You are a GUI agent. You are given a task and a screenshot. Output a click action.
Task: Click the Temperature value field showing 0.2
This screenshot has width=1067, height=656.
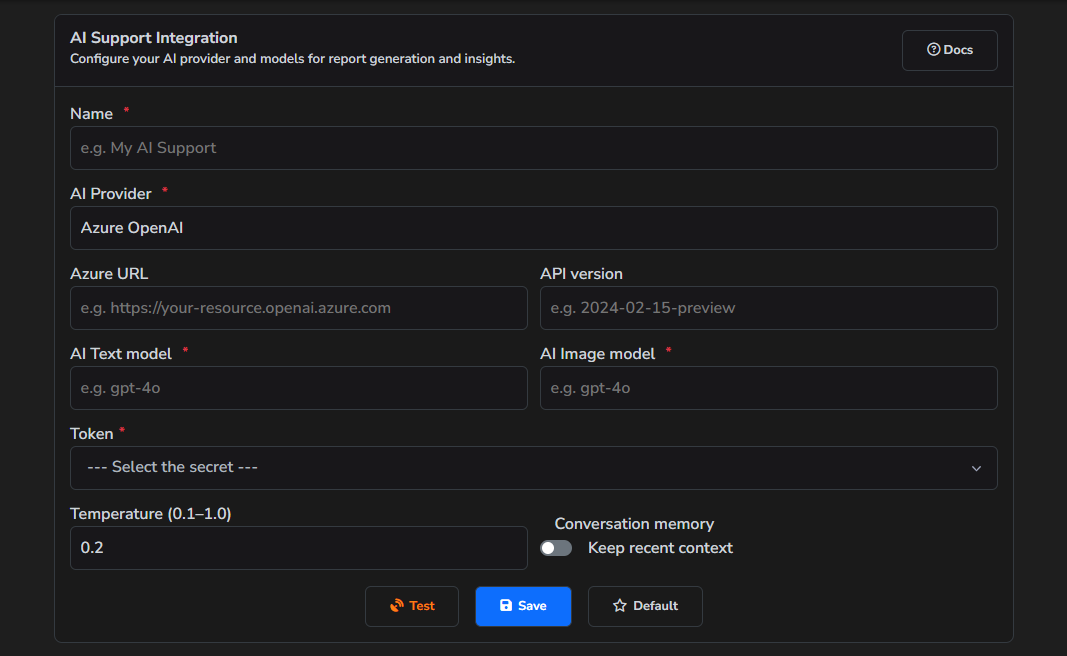[x=298, y=548]
